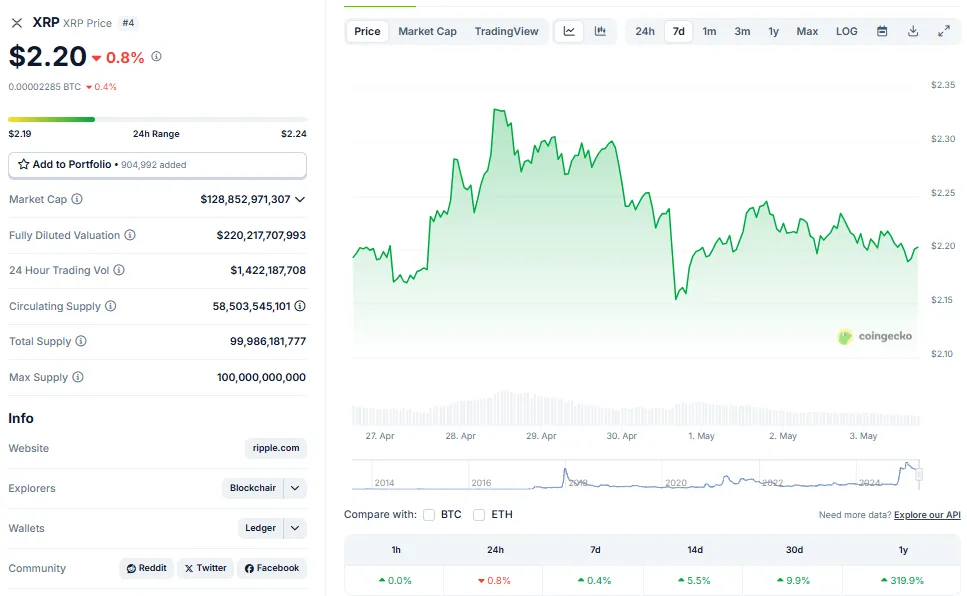Open the Max Supply info icon
Screen dimensions: 967x596
(x=78, y=376)
